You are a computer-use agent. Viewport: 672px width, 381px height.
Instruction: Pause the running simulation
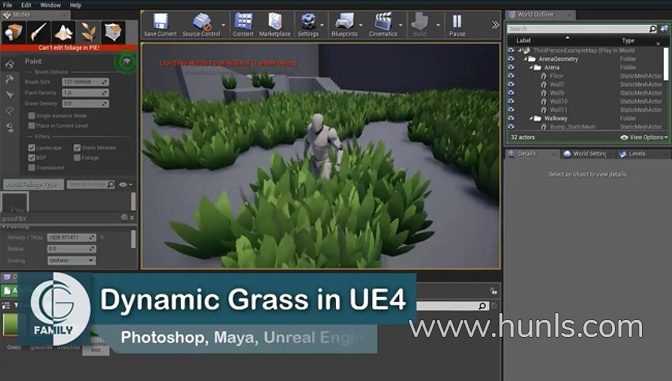click(457, 24)
